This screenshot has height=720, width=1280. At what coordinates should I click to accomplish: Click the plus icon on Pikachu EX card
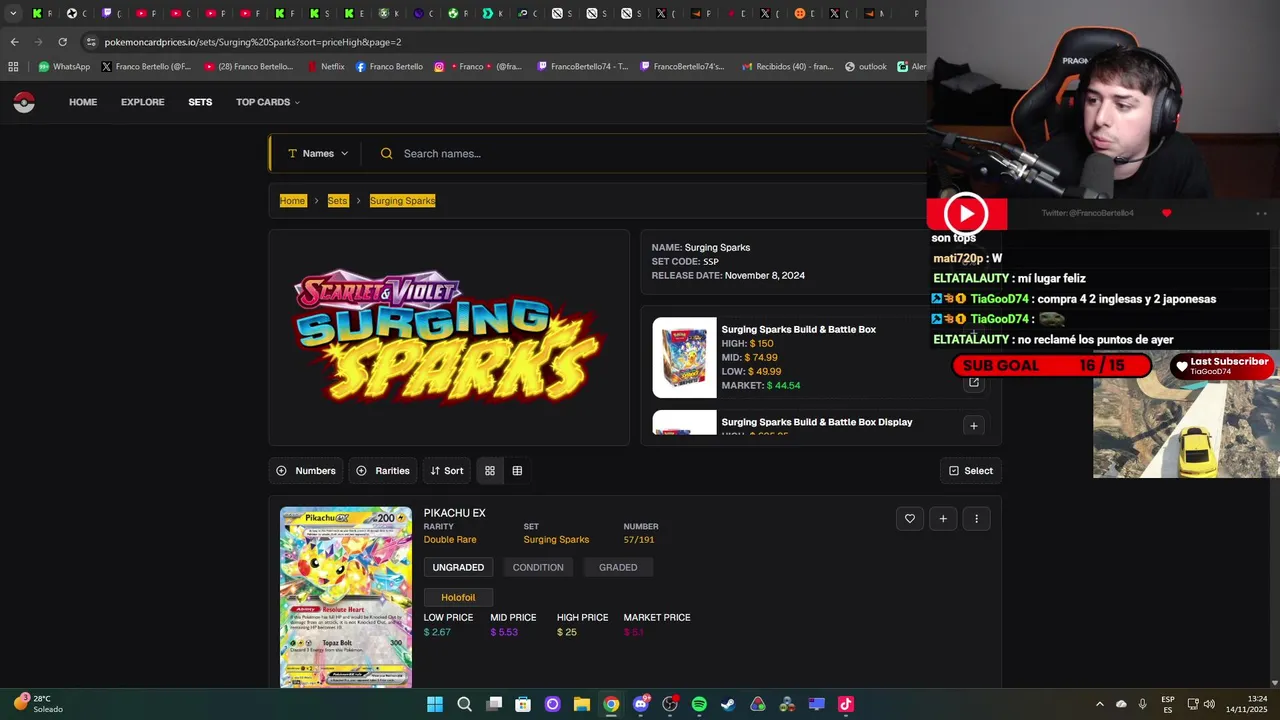click(x=943, y=518)
